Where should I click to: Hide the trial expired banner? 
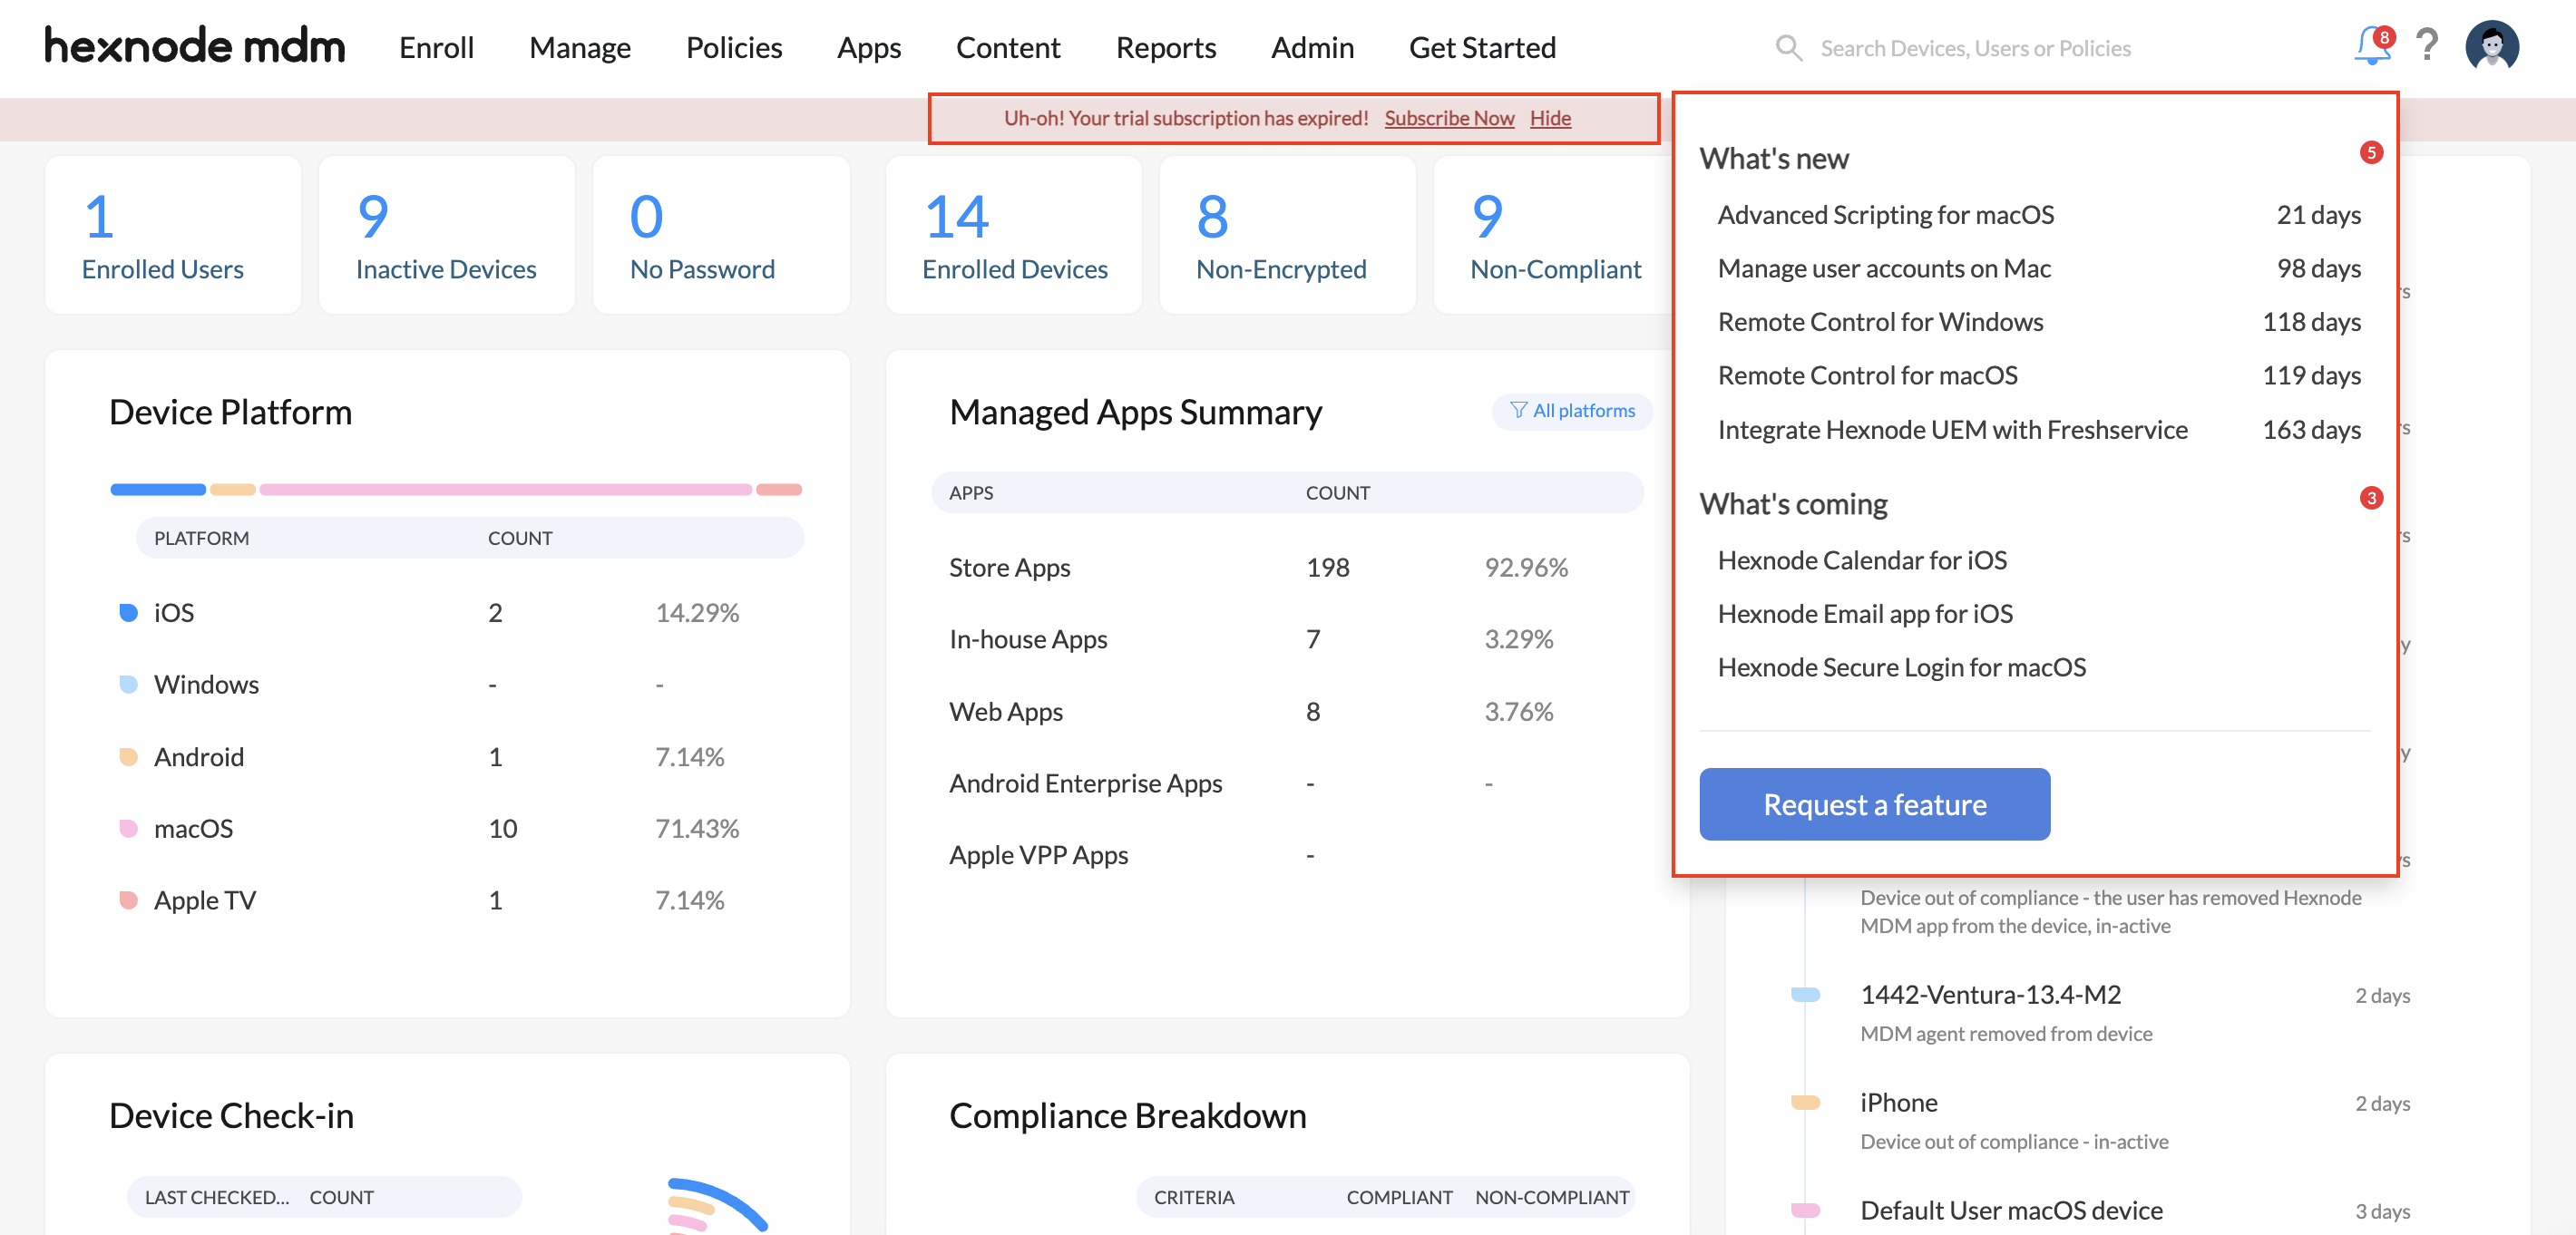click(1550, 118)
